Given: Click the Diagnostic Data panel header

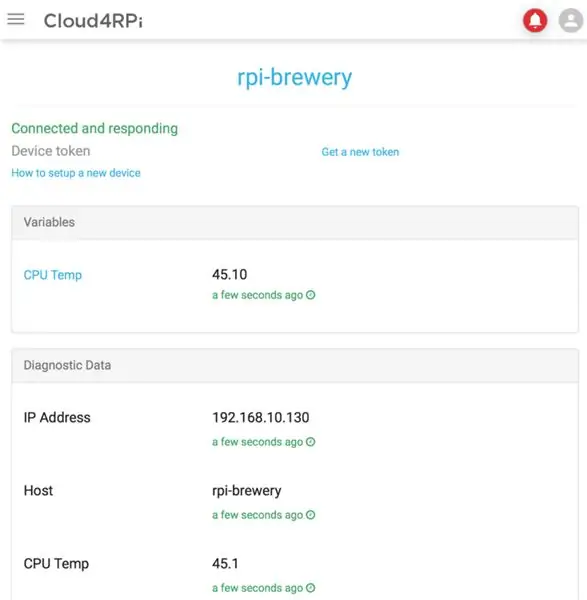Looking at the screenshot, I should click(295, 365).
